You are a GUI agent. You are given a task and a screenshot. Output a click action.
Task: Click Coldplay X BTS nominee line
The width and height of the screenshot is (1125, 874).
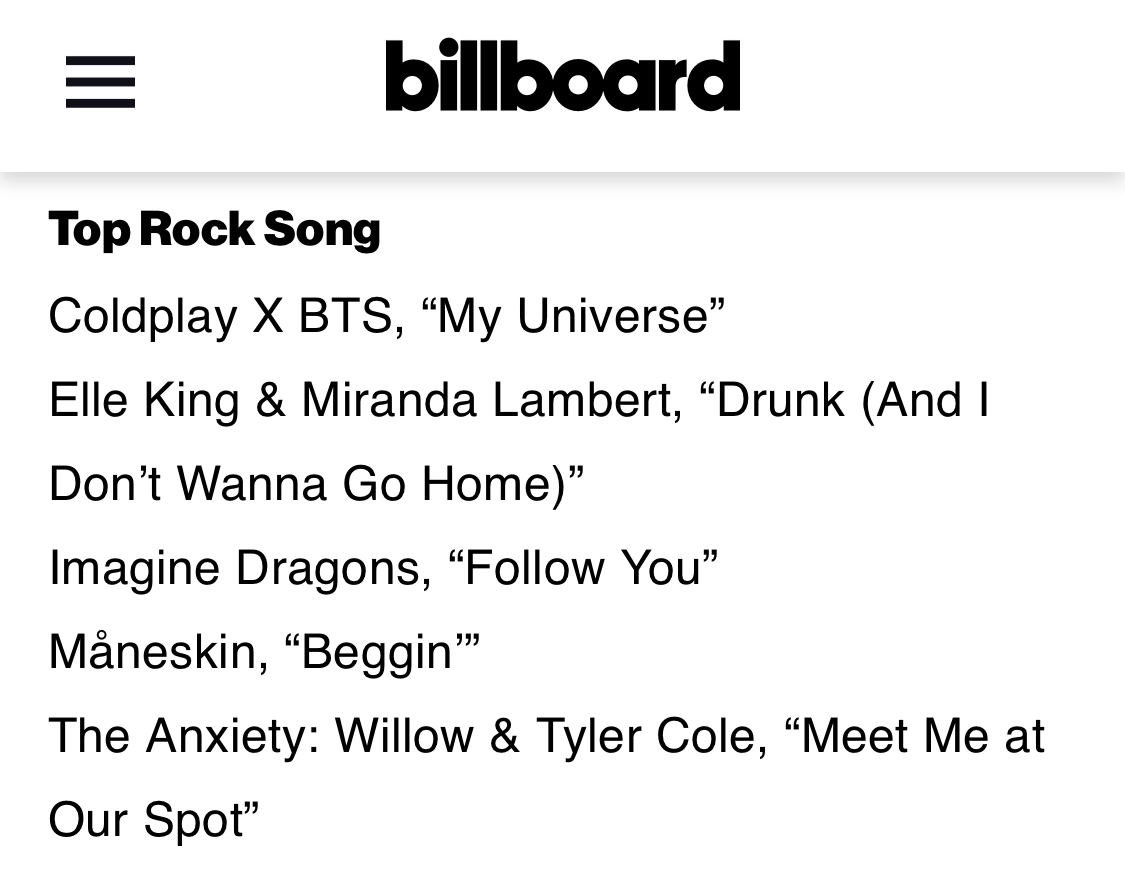pyautogui.click(x=387, y=316)
